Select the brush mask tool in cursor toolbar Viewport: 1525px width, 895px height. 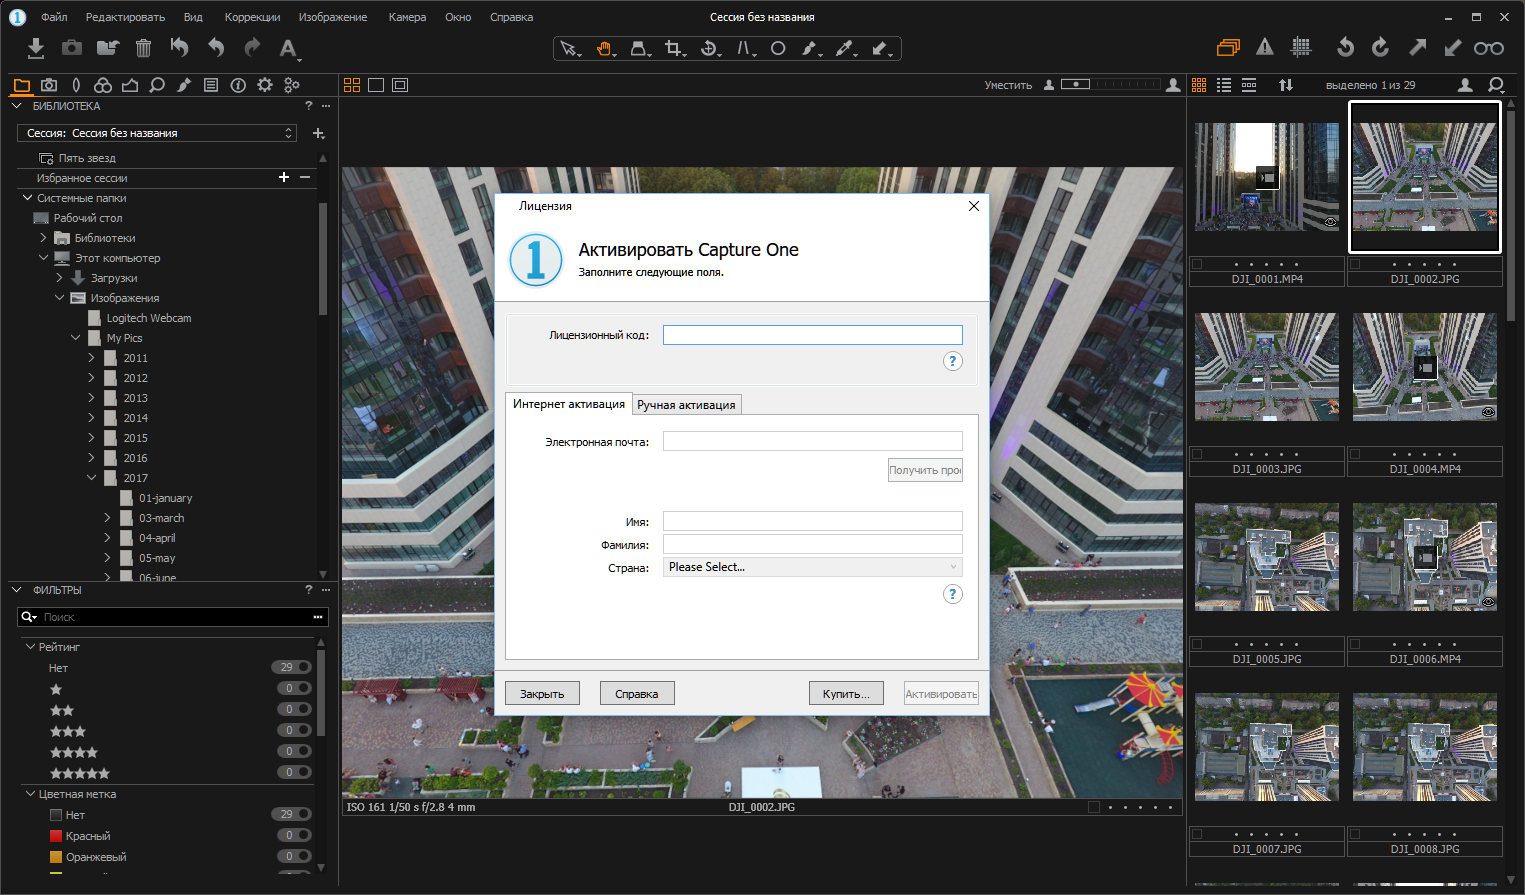click(x=810, y=49)
